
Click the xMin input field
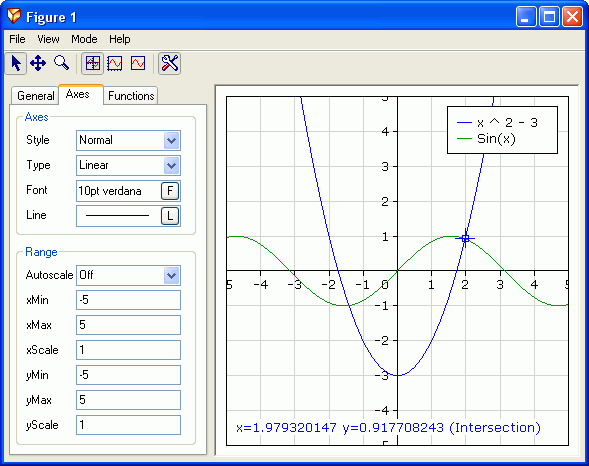pos(128,300)
